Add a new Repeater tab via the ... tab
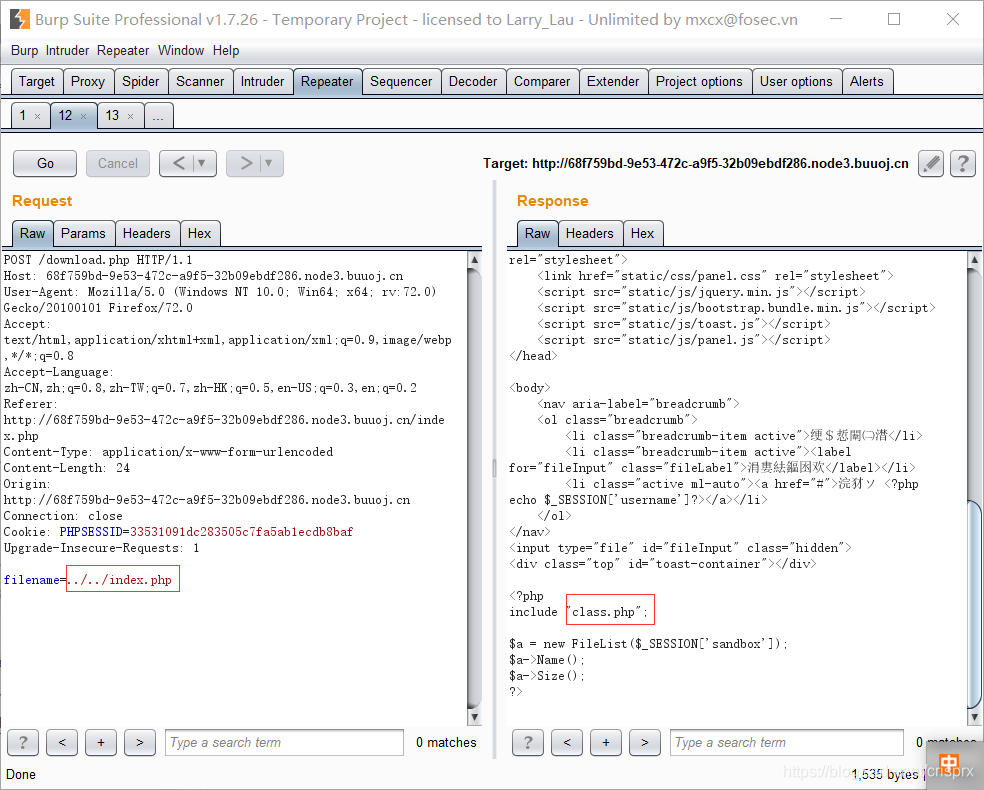 pyautogui.click(x=158, y=116)
